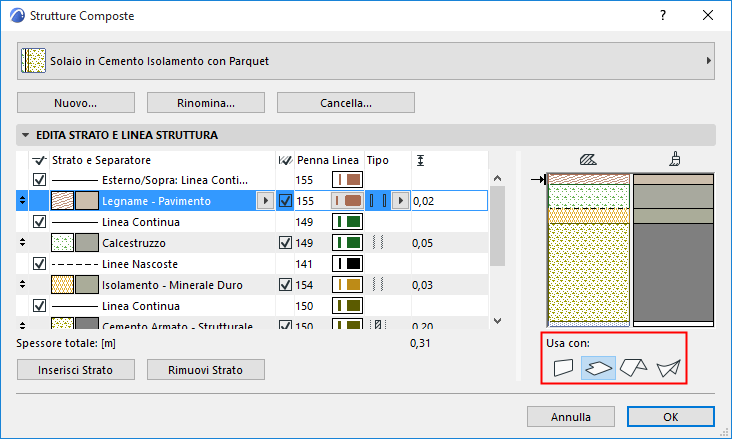The width and height of the screenshot is (732, 439).
Task: Click the layer list scroll down arrow
Action: (x=498, y=321)
